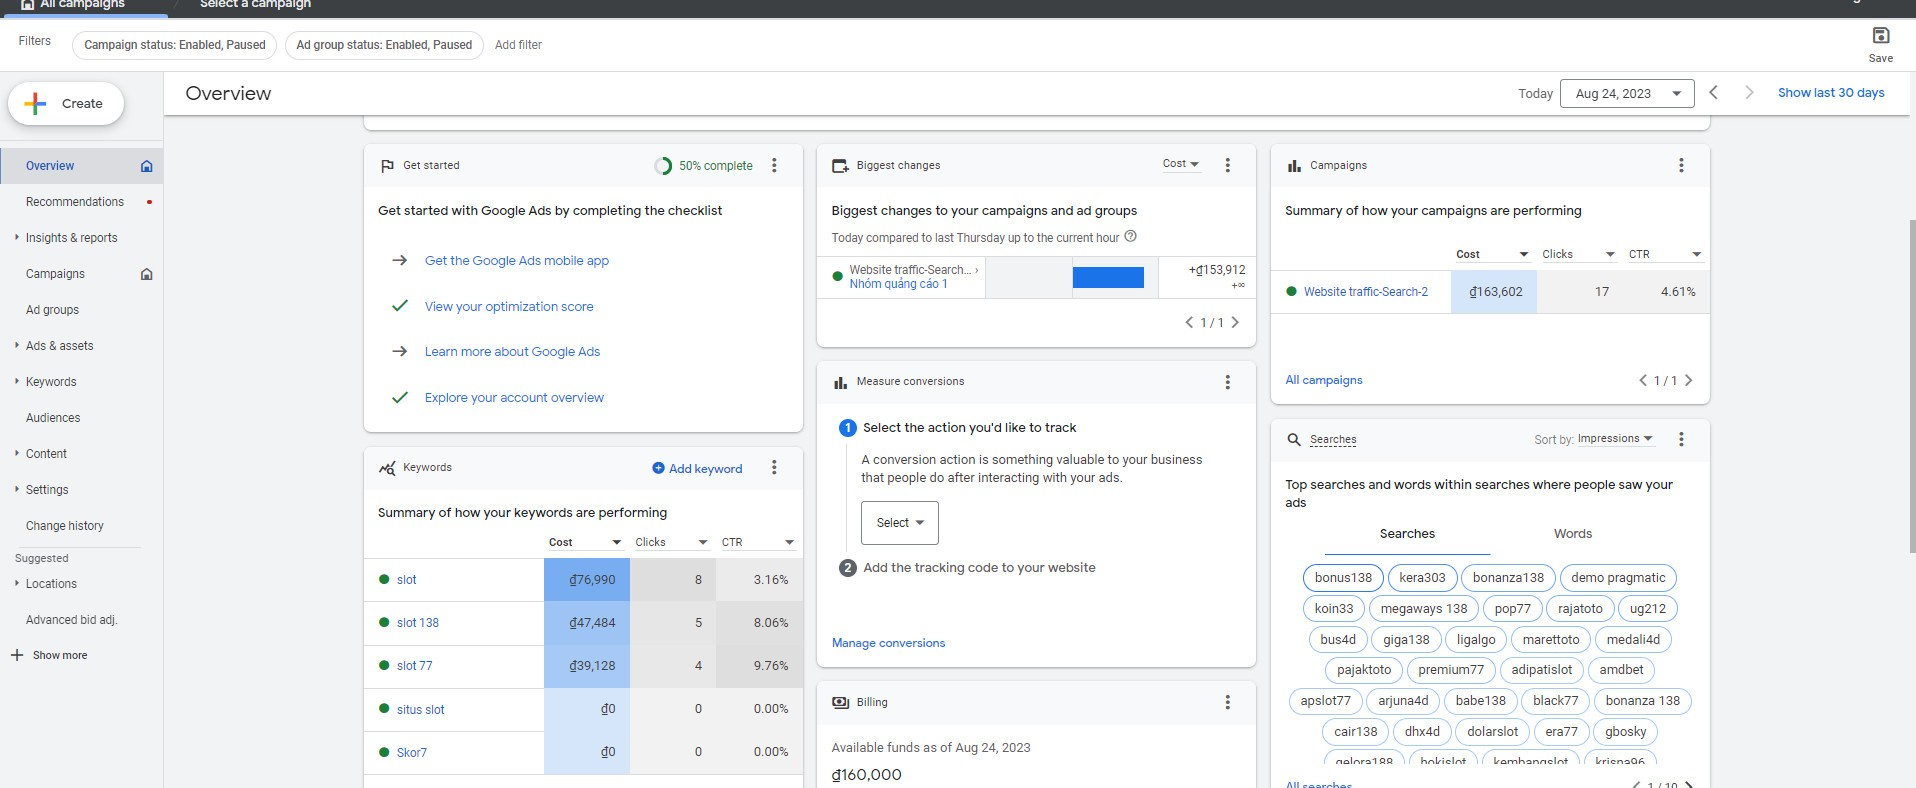
Task: Click Show last 30 days link
Action: click(1831, 93)
